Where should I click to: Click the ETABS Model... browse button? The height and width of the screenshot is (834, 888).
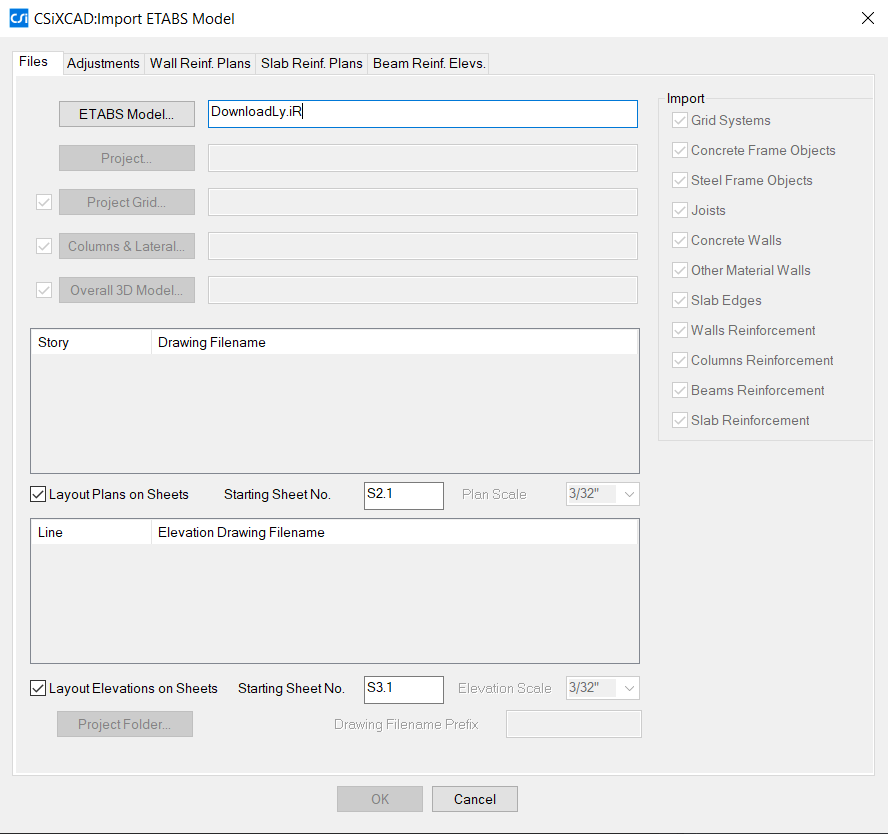(x=127, y=114)
